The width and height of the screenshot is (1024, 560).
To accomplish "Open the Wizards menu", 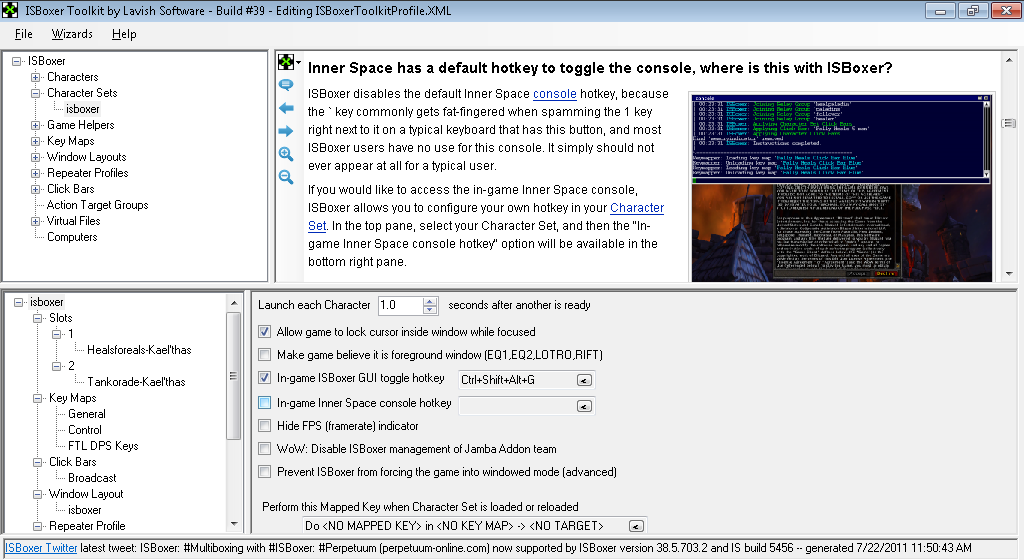I will (x=72, y=34).
